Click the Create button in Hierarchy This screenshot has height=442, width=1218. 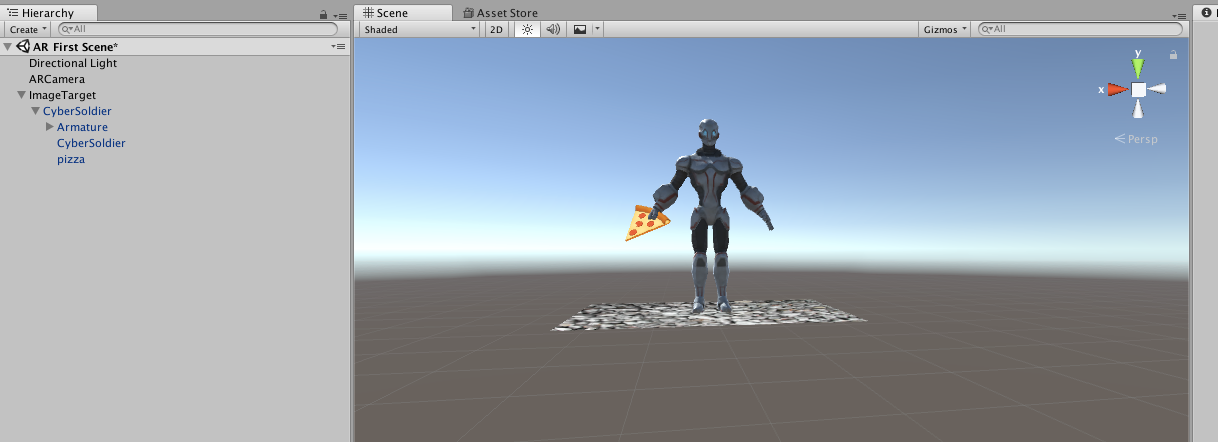click(x=27, y=30)
